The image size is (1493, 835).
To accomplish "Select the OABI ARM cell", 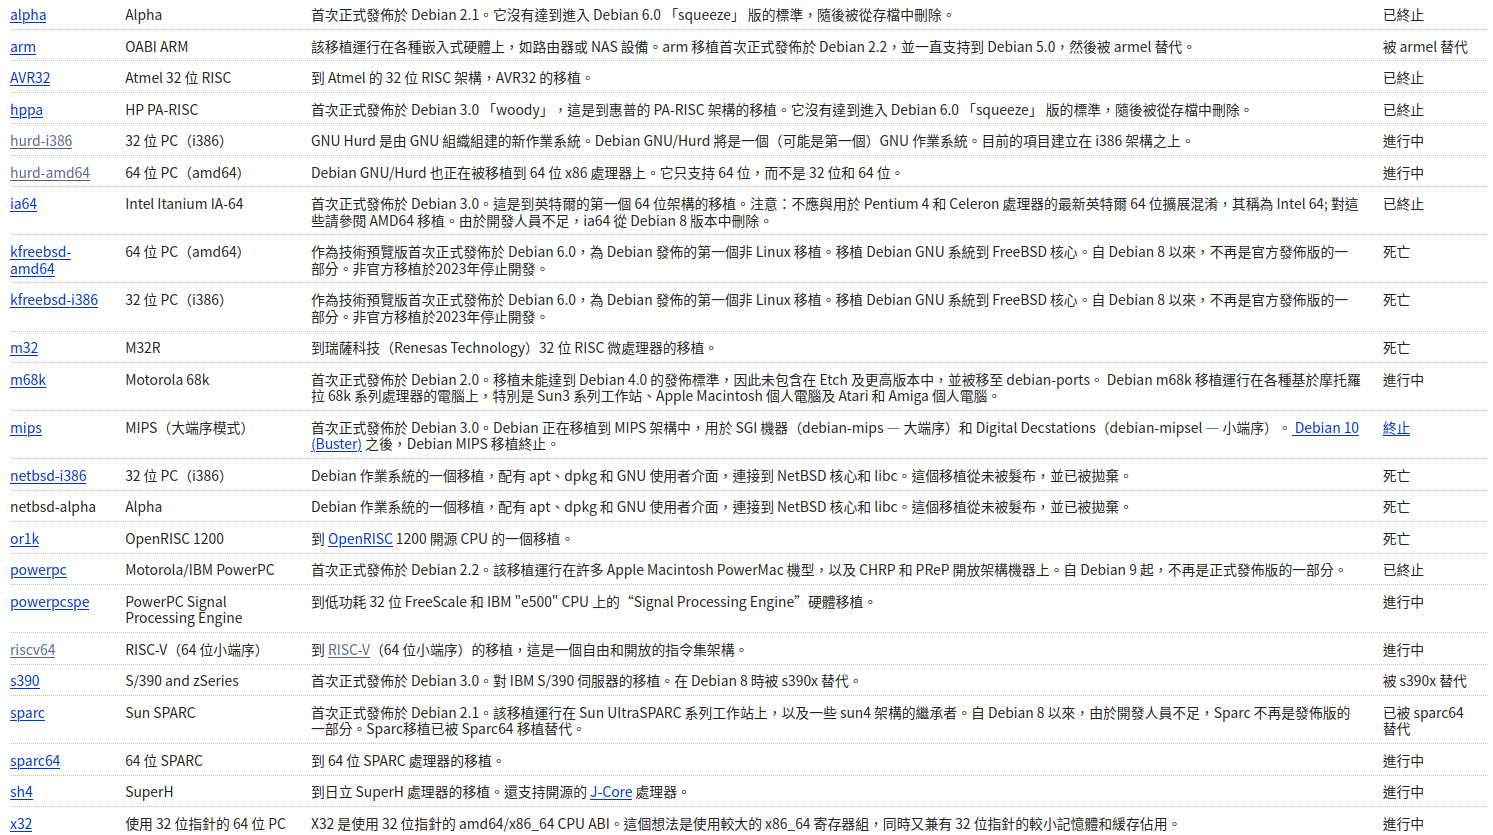I will pyautogui.click(x=157, y=47).
